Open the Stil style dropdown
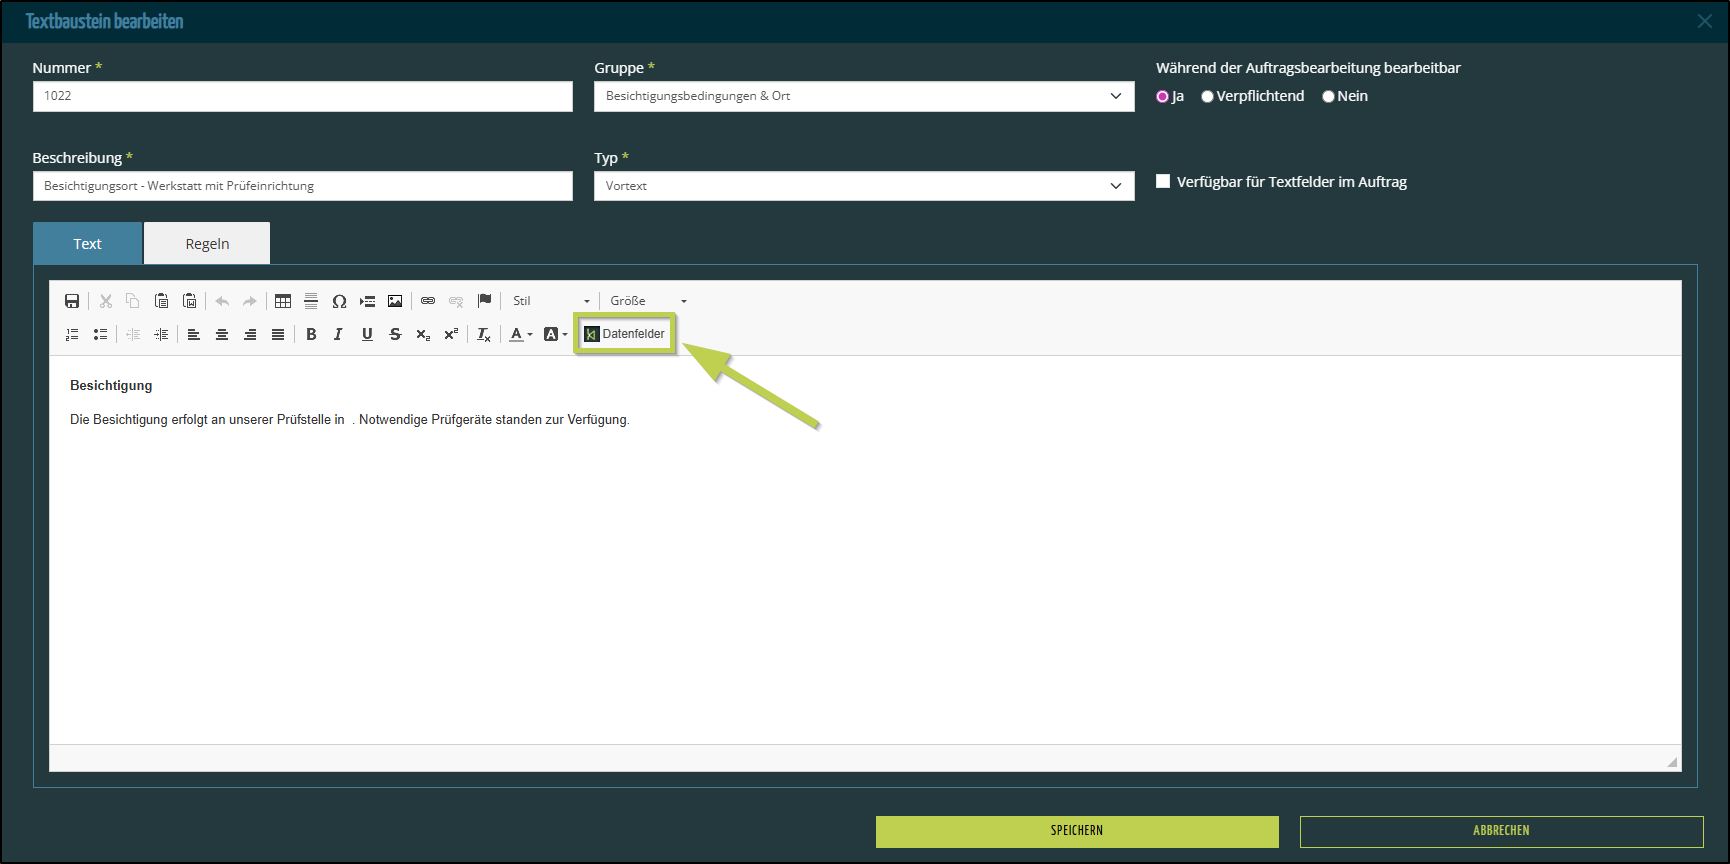 pyautogui.click(x=550, y=301)
